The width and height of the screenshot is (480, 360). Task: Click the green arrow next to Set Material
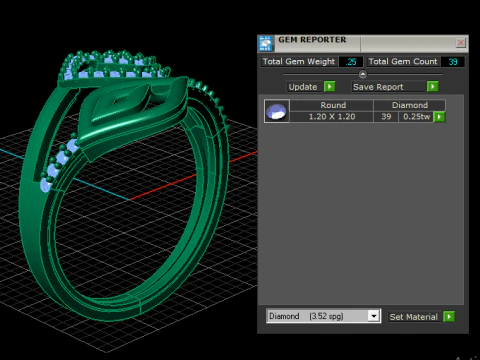449,316
